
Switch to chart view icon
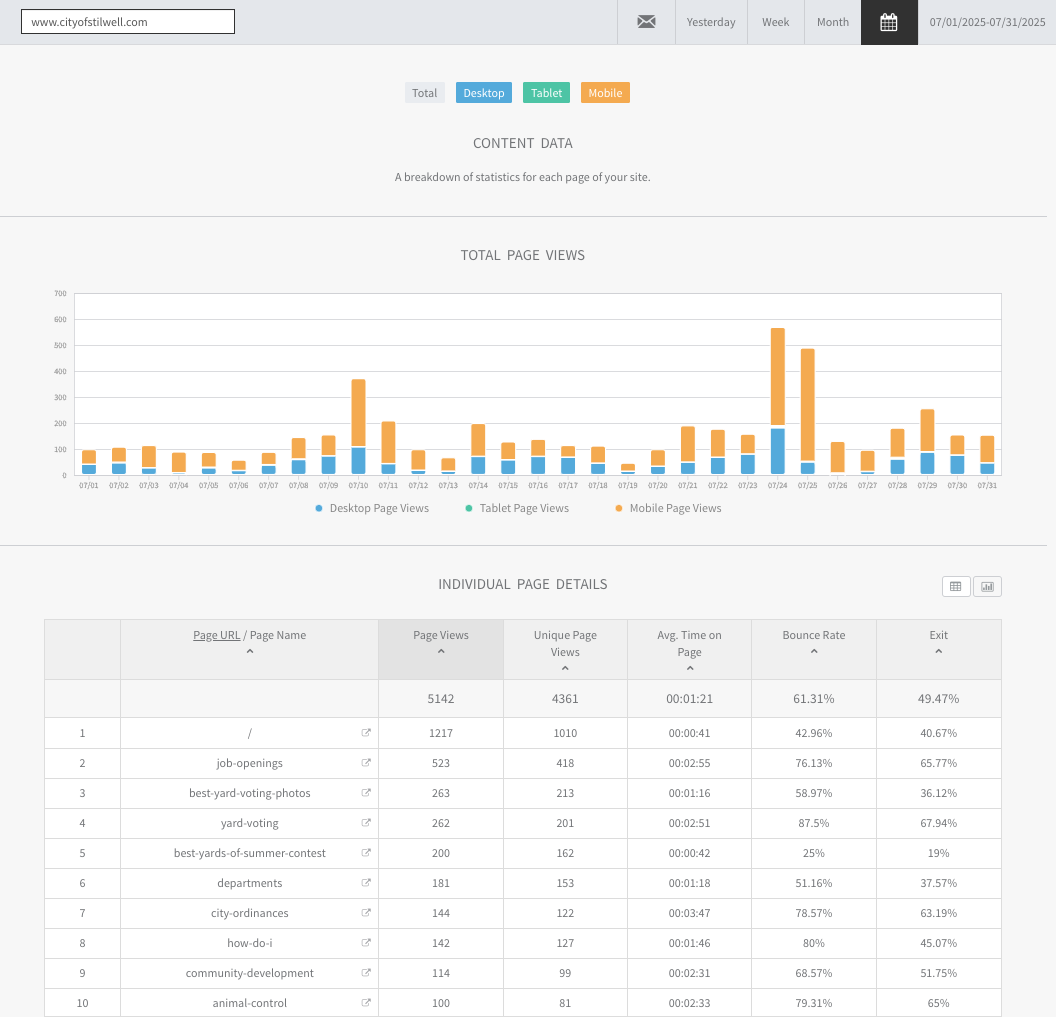987,586
